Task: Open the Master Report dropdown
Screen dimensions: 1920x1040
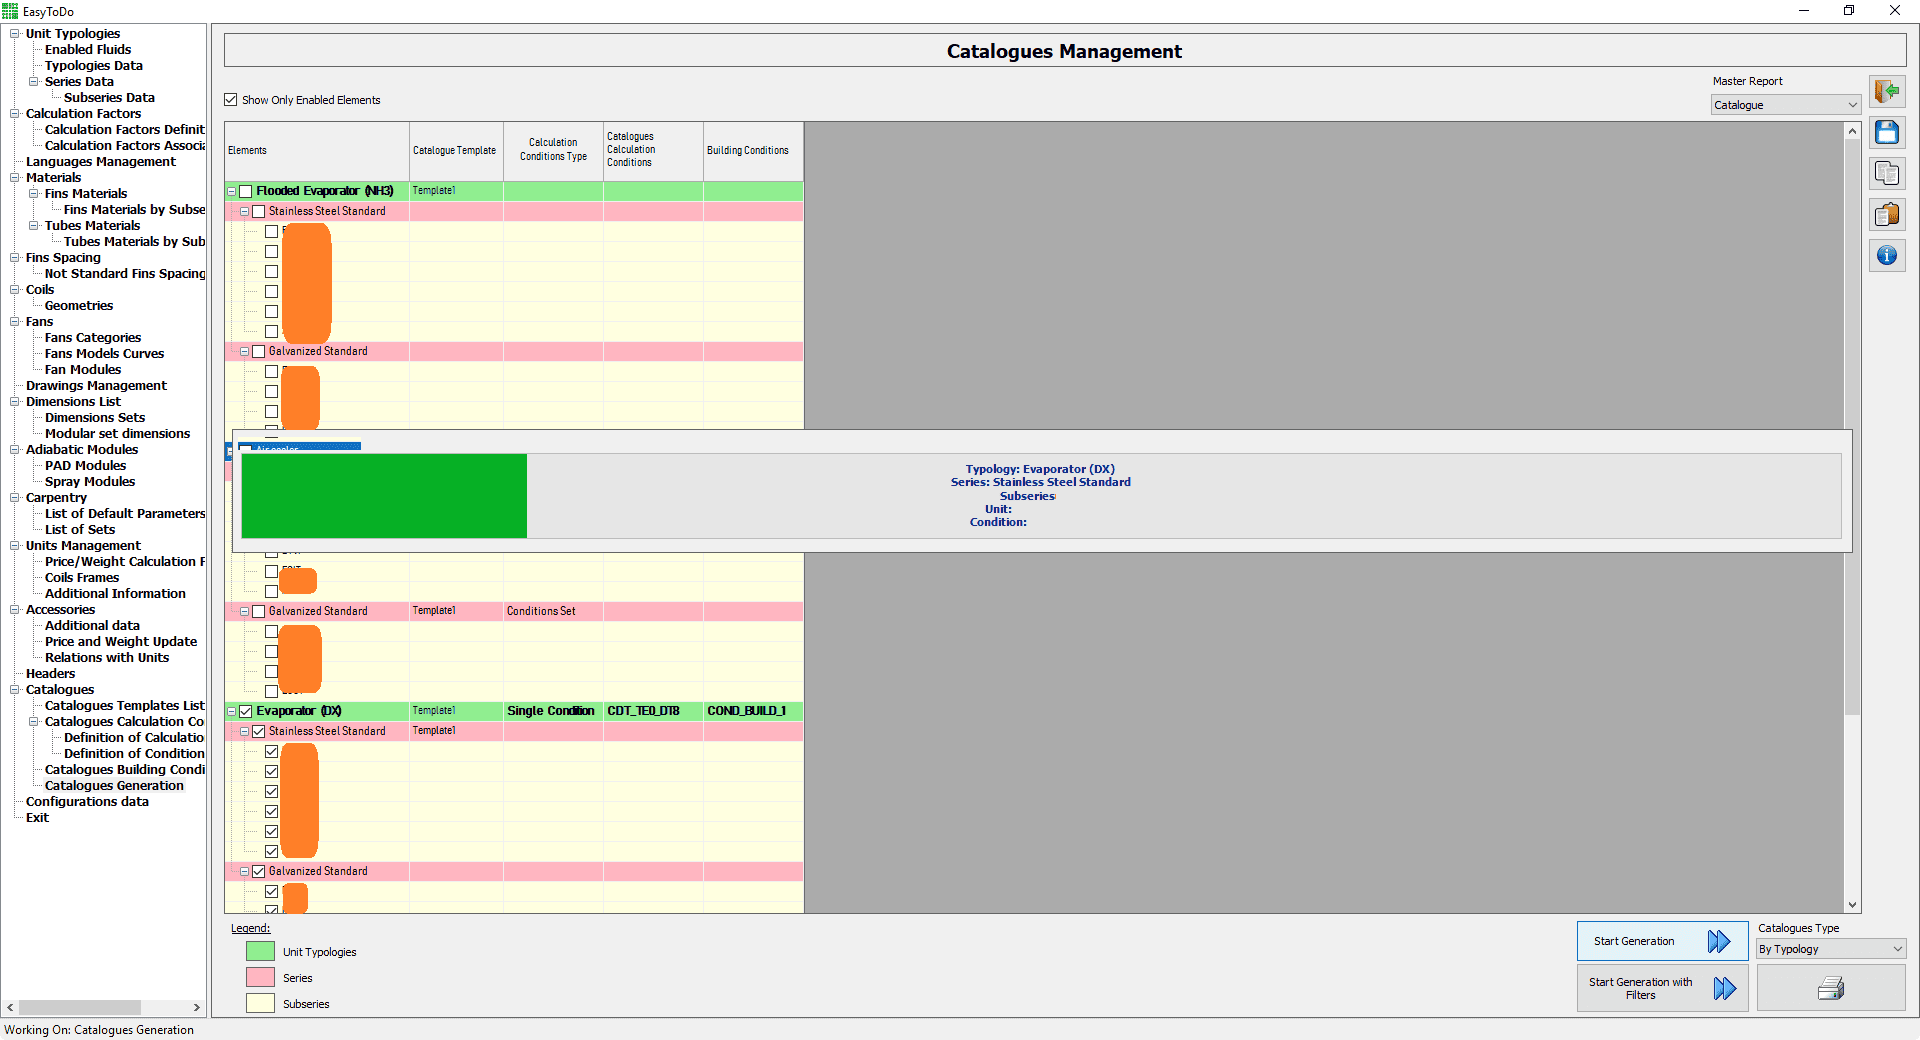Action: (1785, 105)
